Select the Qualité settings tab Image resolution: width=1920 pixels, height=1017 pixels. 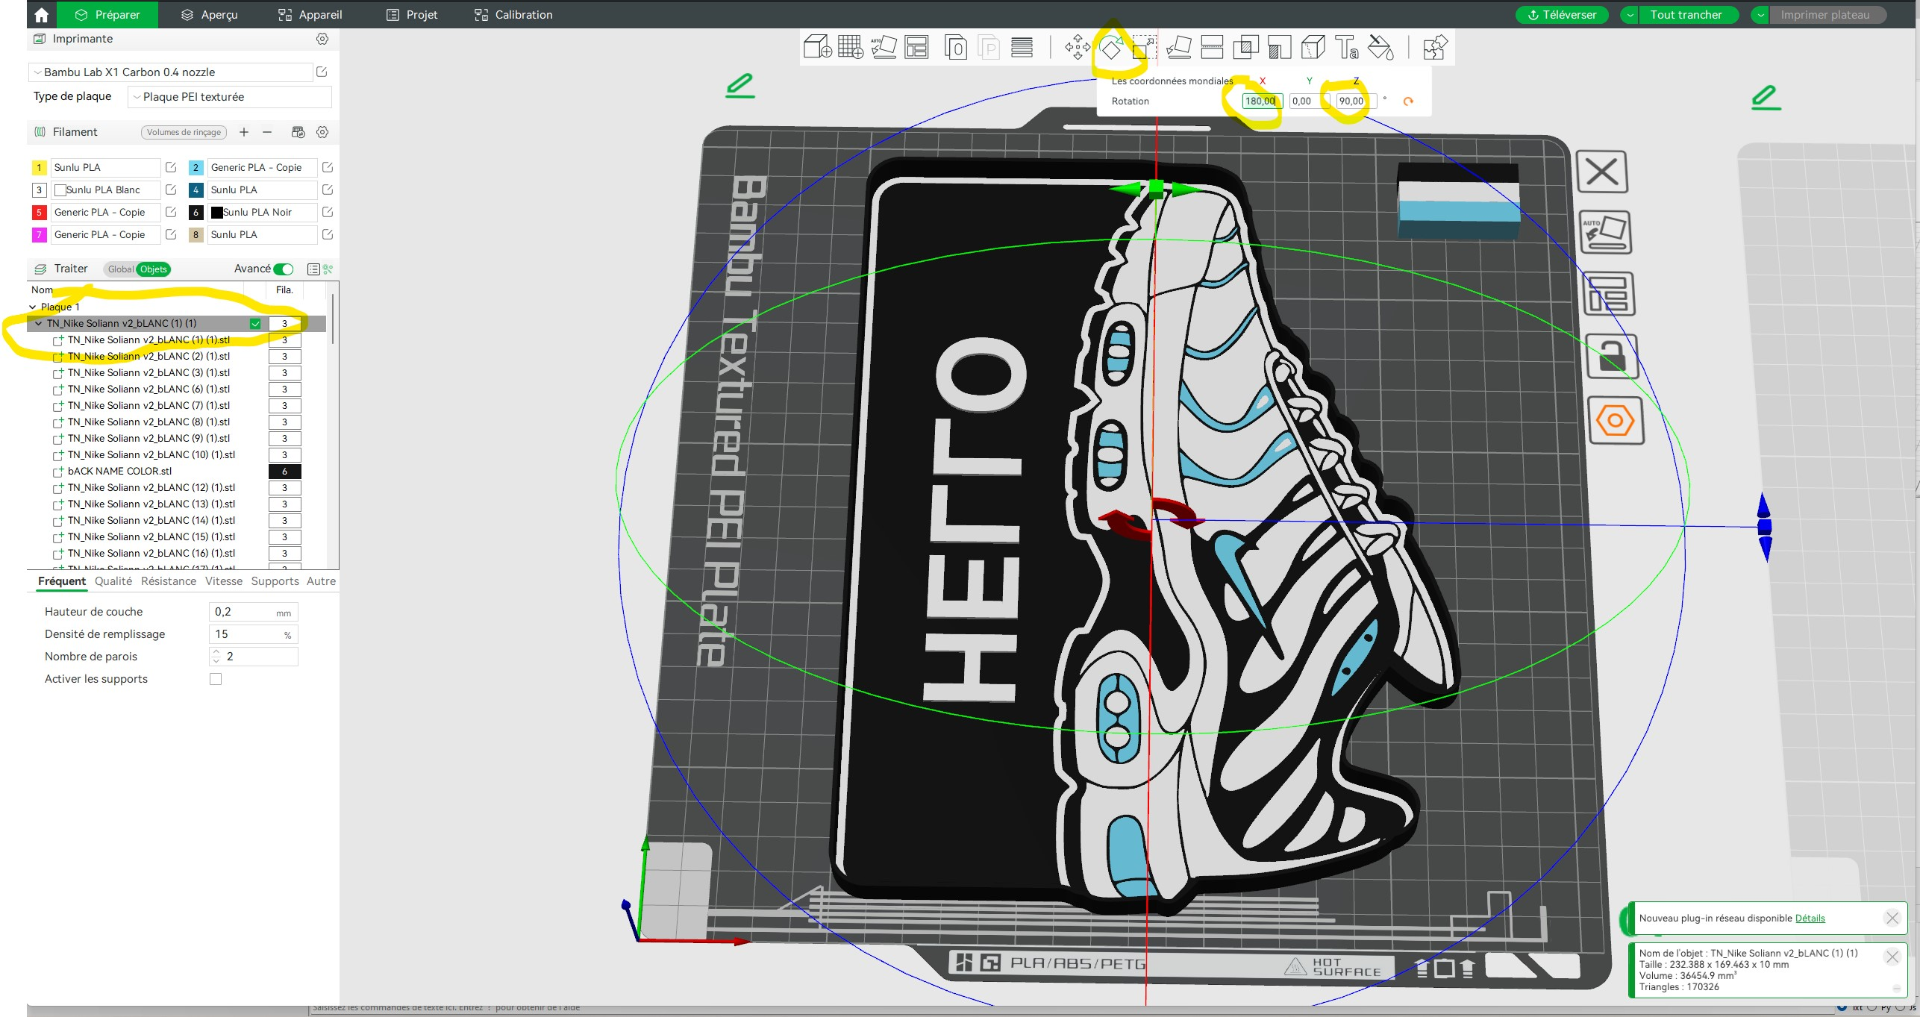[113, 581]
